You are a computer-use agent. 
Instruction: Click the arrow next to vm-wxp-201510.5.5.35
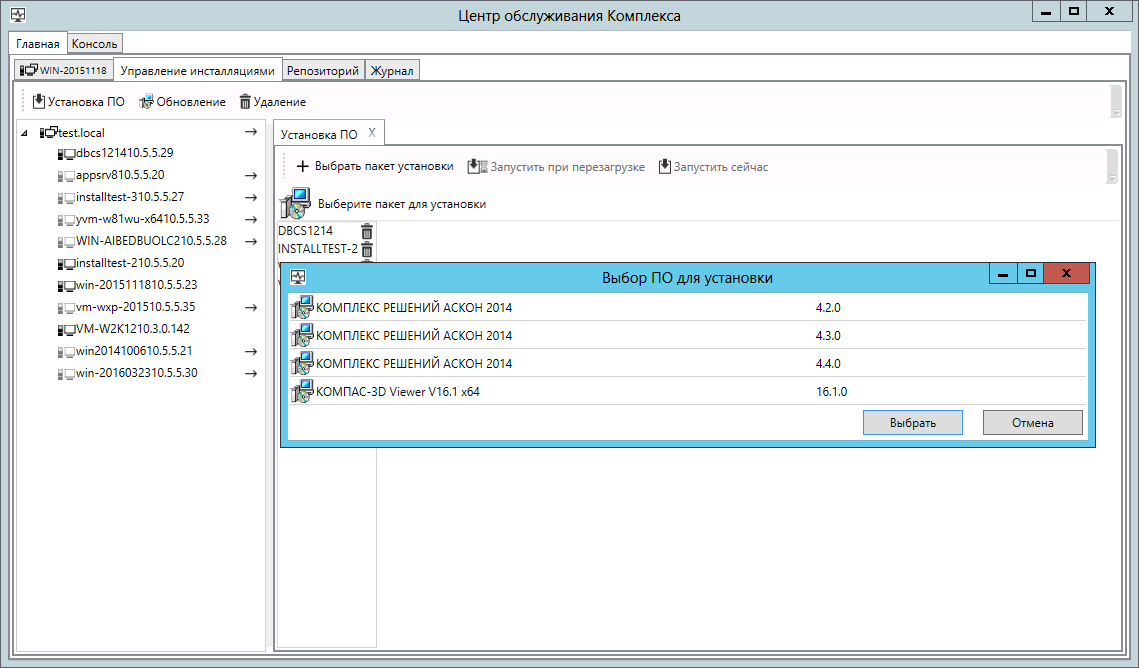pos(251,308)
